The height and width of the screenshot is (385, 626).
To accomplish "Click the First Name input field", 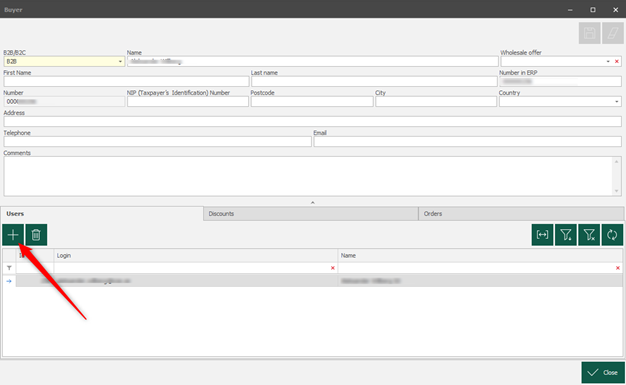I will [126, 81].
